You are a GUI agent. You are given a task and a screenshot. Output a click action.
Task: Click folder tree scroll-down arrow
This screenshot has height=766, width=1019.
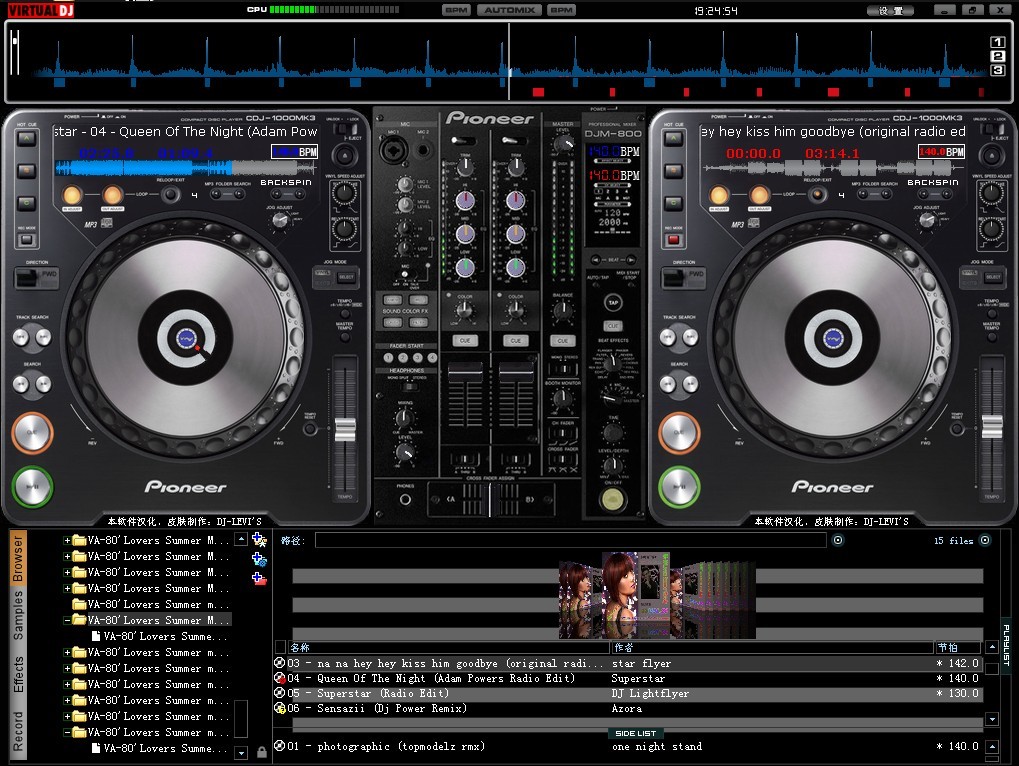[241, 752]
